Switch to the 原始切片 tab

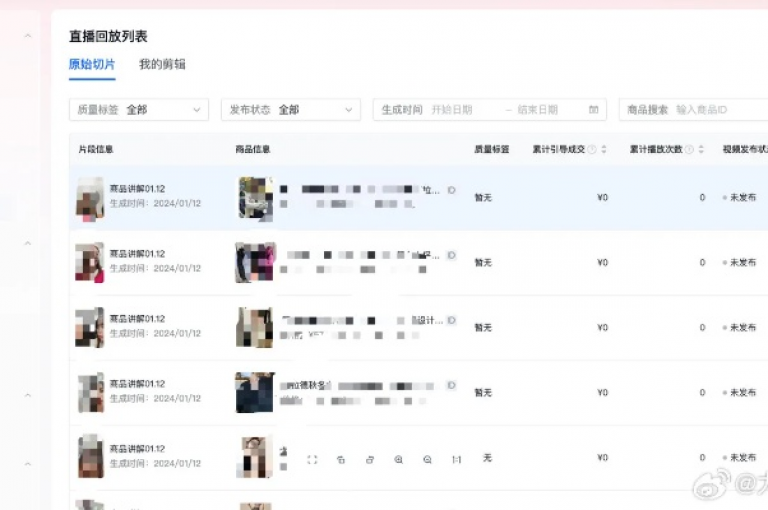point(92,64)
